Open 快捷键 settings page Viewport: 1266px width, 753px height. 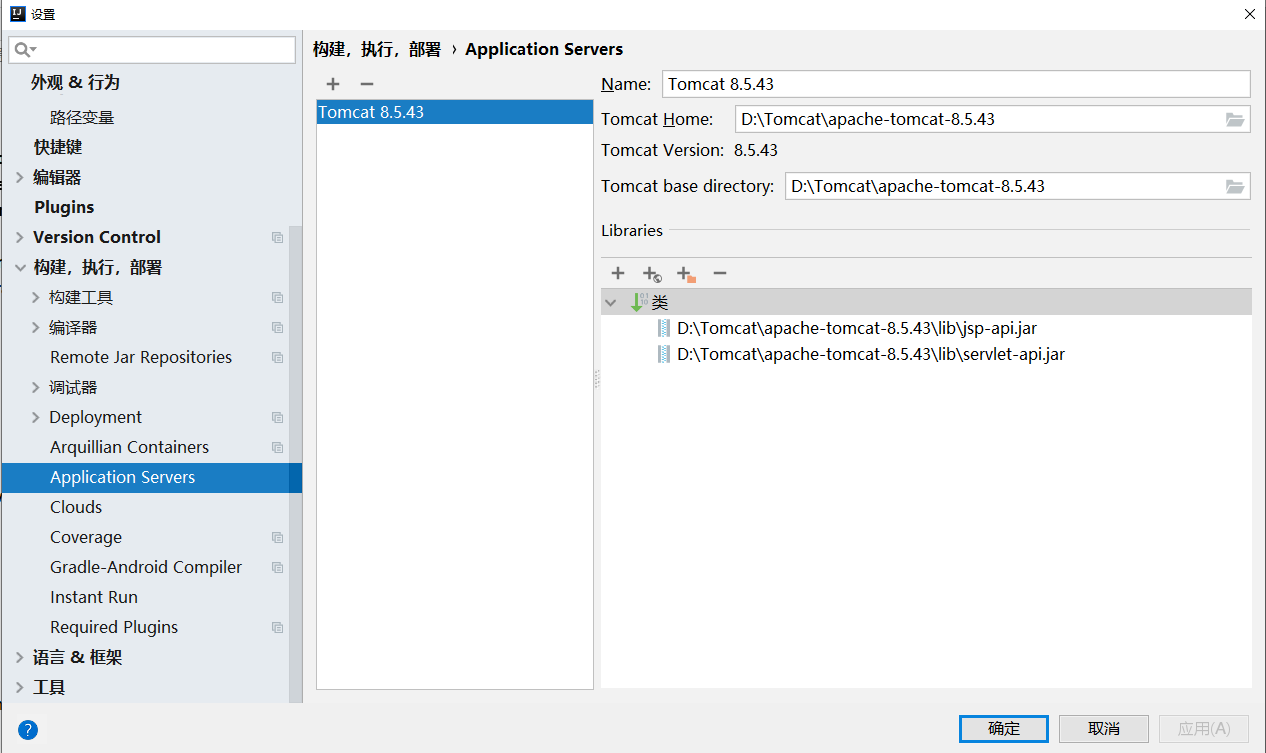(58, 147)
